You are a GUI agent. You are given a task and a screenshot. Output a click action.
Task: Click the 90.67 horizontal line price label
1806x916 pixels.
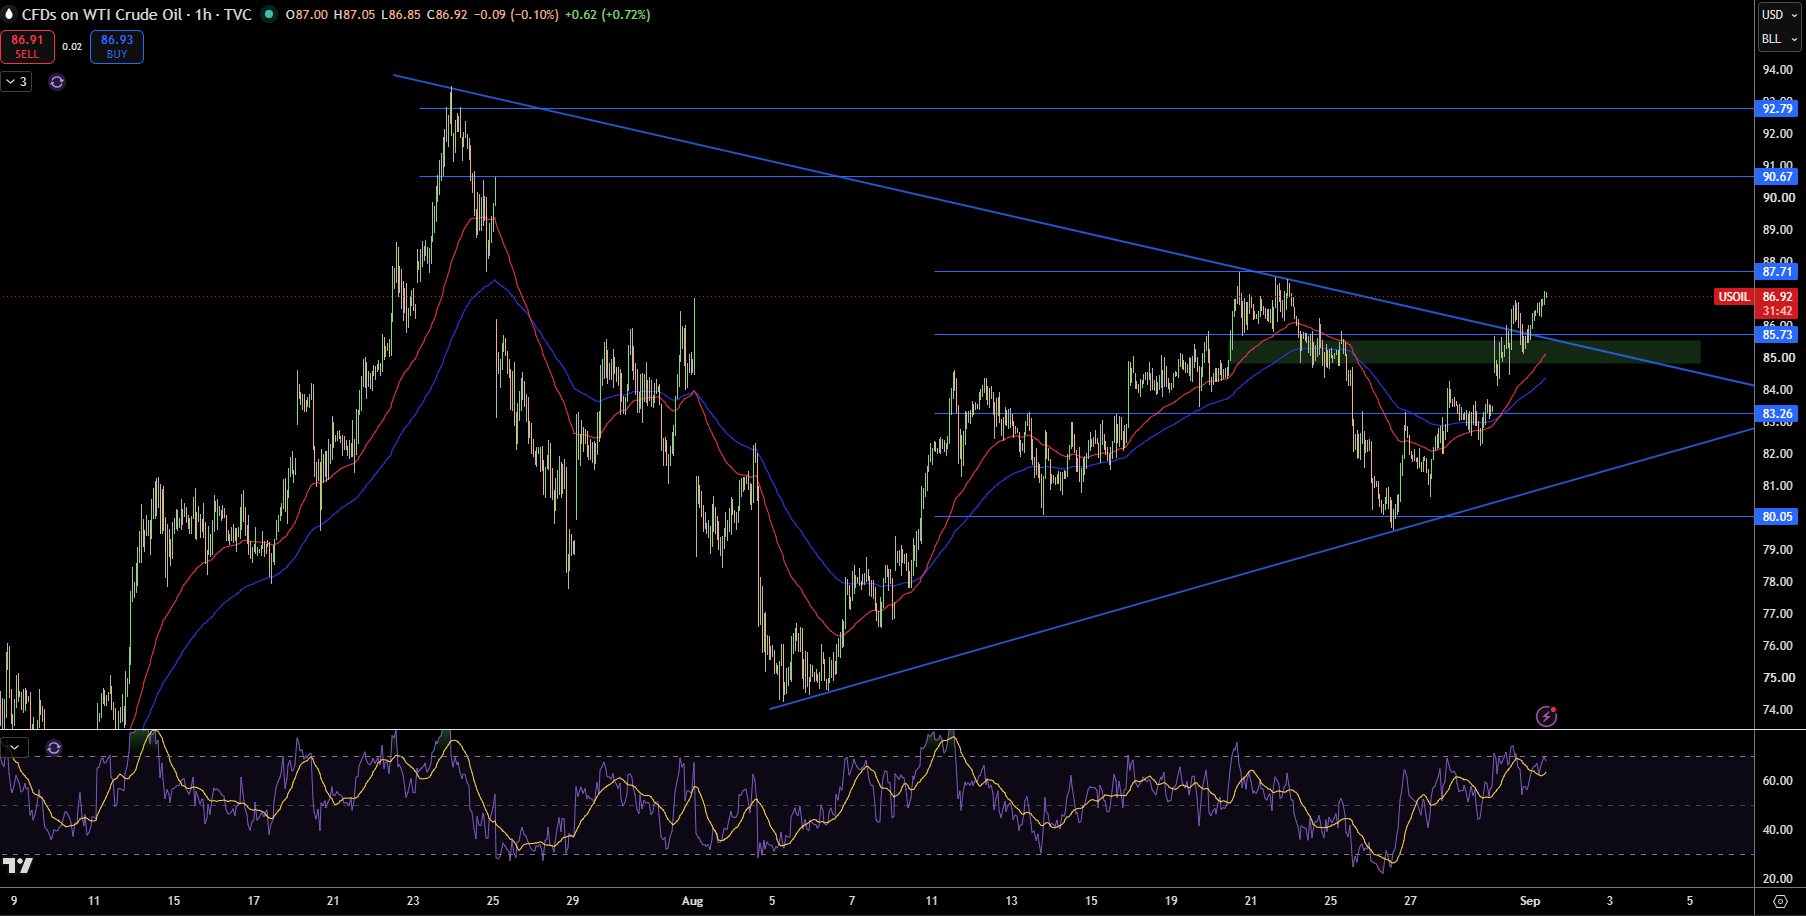tap(1777, 177)
